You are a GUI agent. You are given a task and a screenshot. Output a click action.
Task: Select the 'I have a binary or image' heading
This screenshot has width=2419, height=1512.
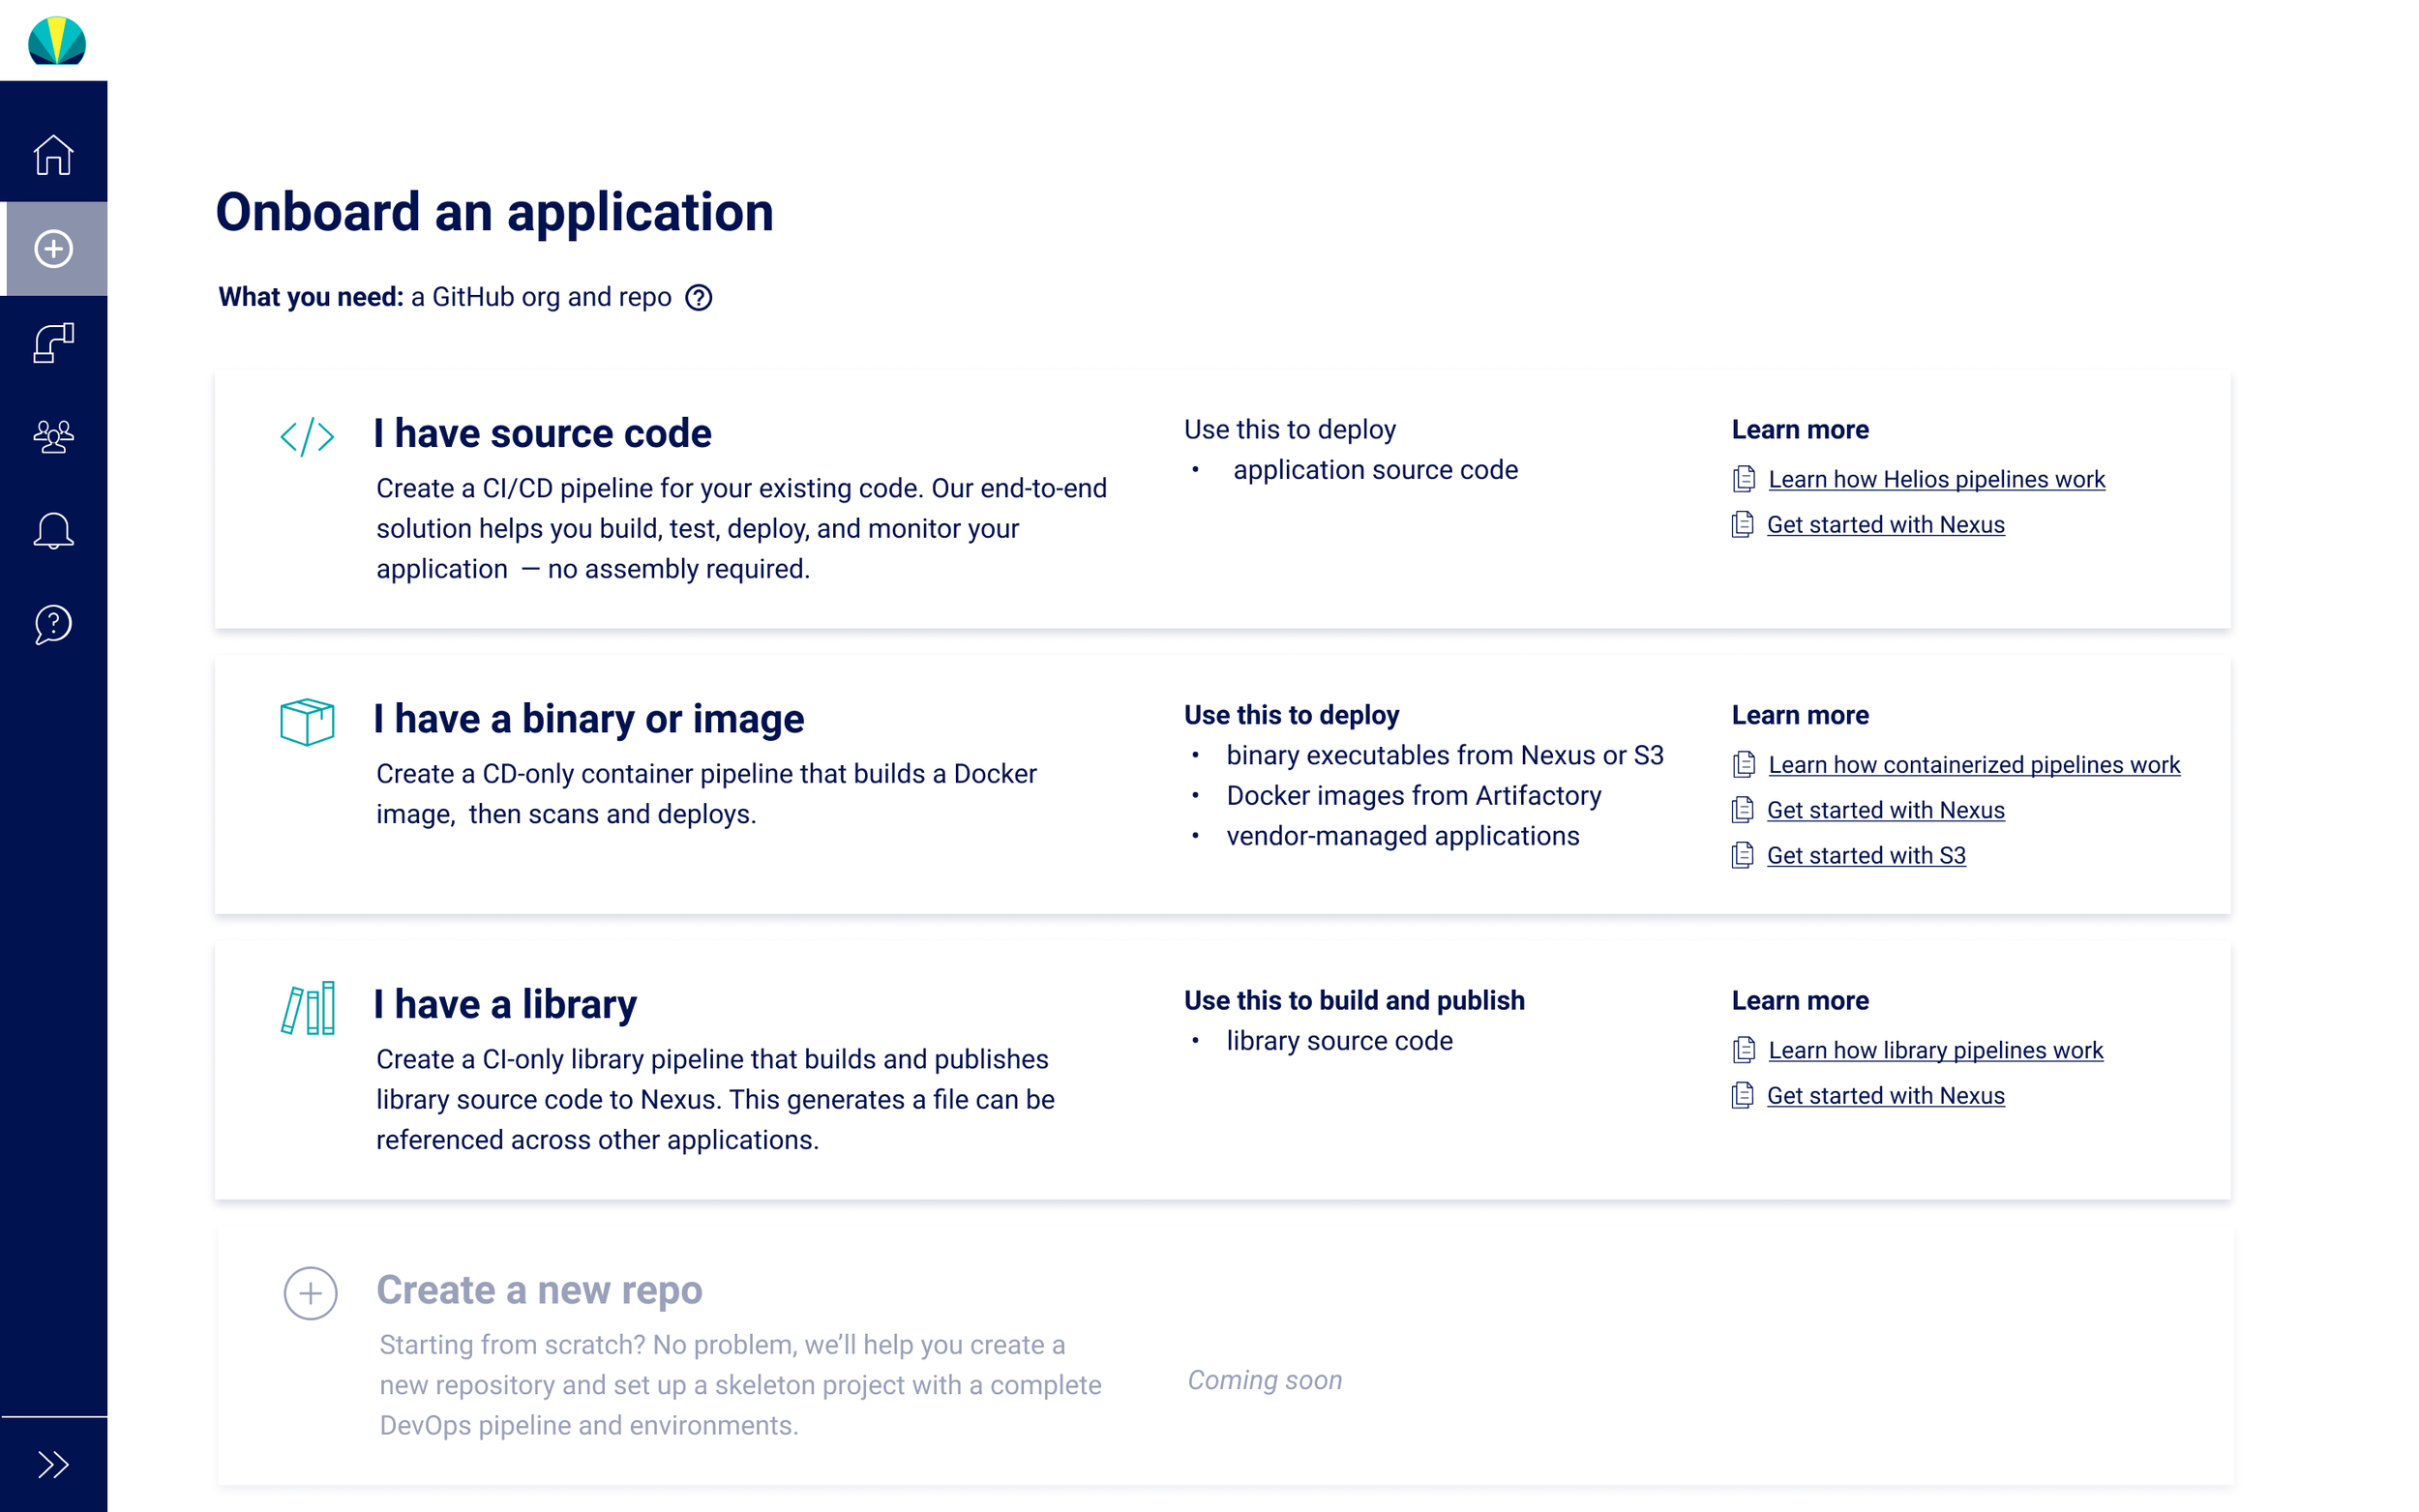[588, 719]
